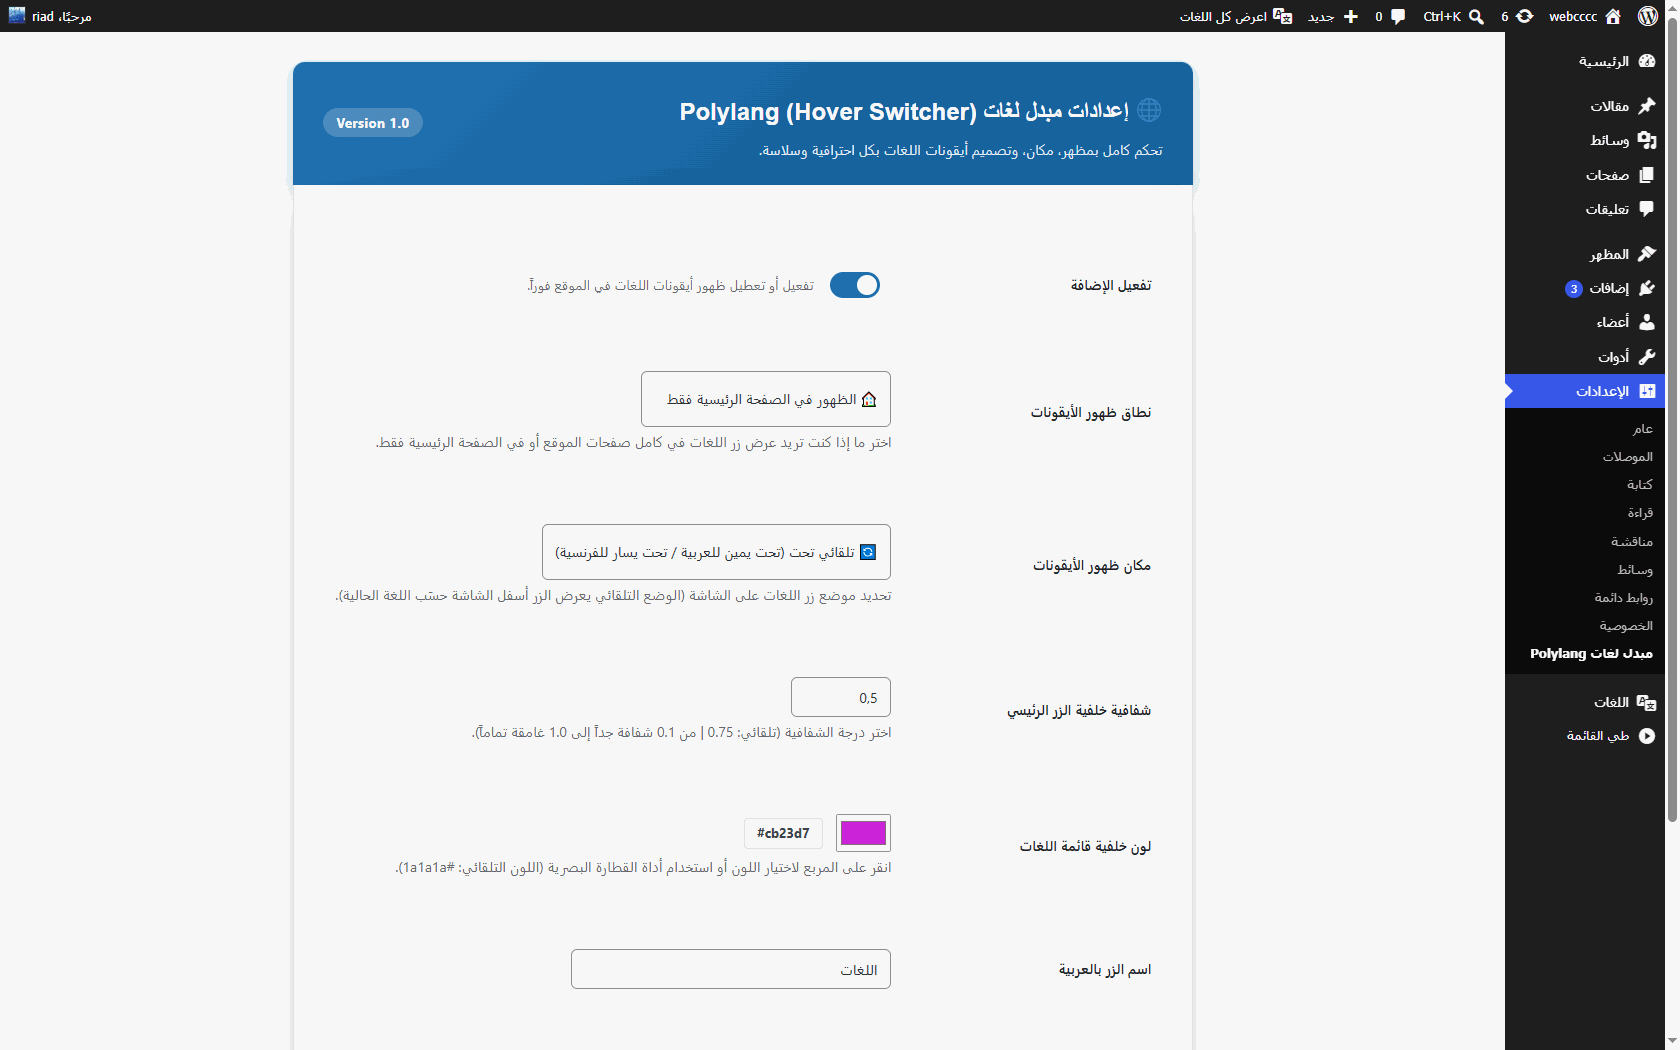Open مناقشة discussion settings
Screen dimensions: 1680x1050
click(1585, 542)
